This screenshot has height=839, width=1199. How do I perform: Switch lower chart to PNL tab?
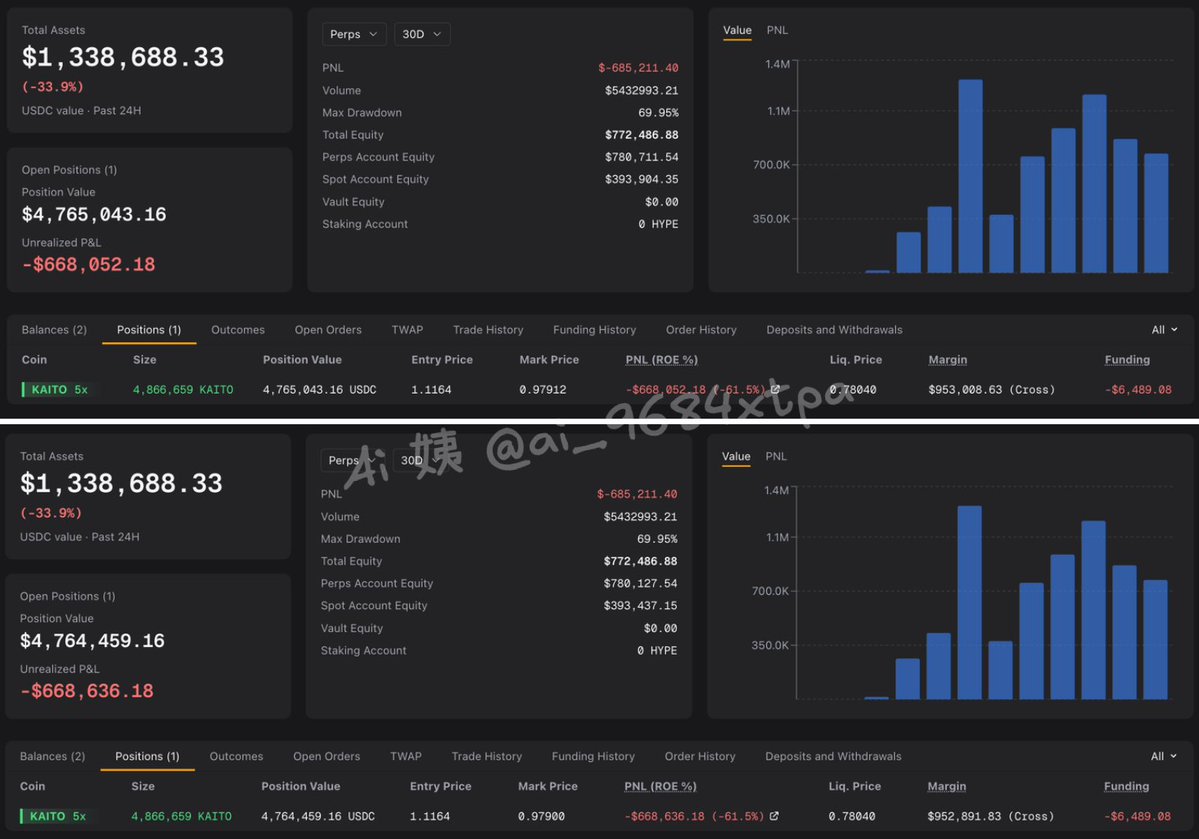[x=776, y=456]
